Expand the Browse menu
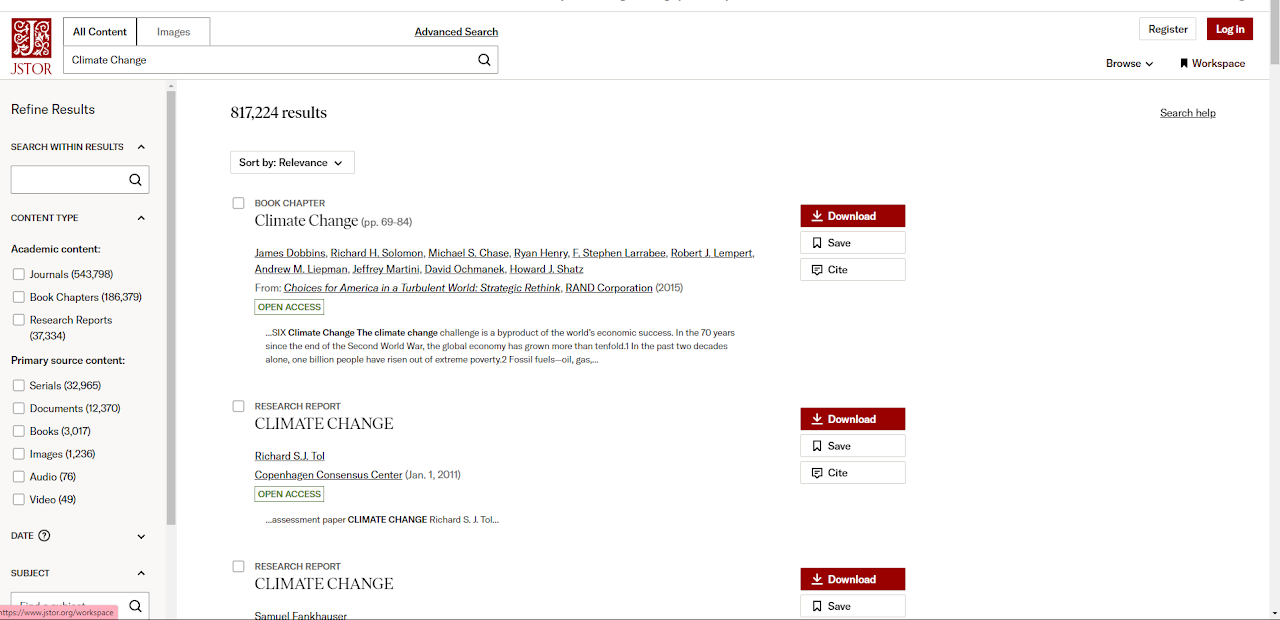This screenshot has height=620, width=1280. pyautogui.click(x=1129, y=63)
